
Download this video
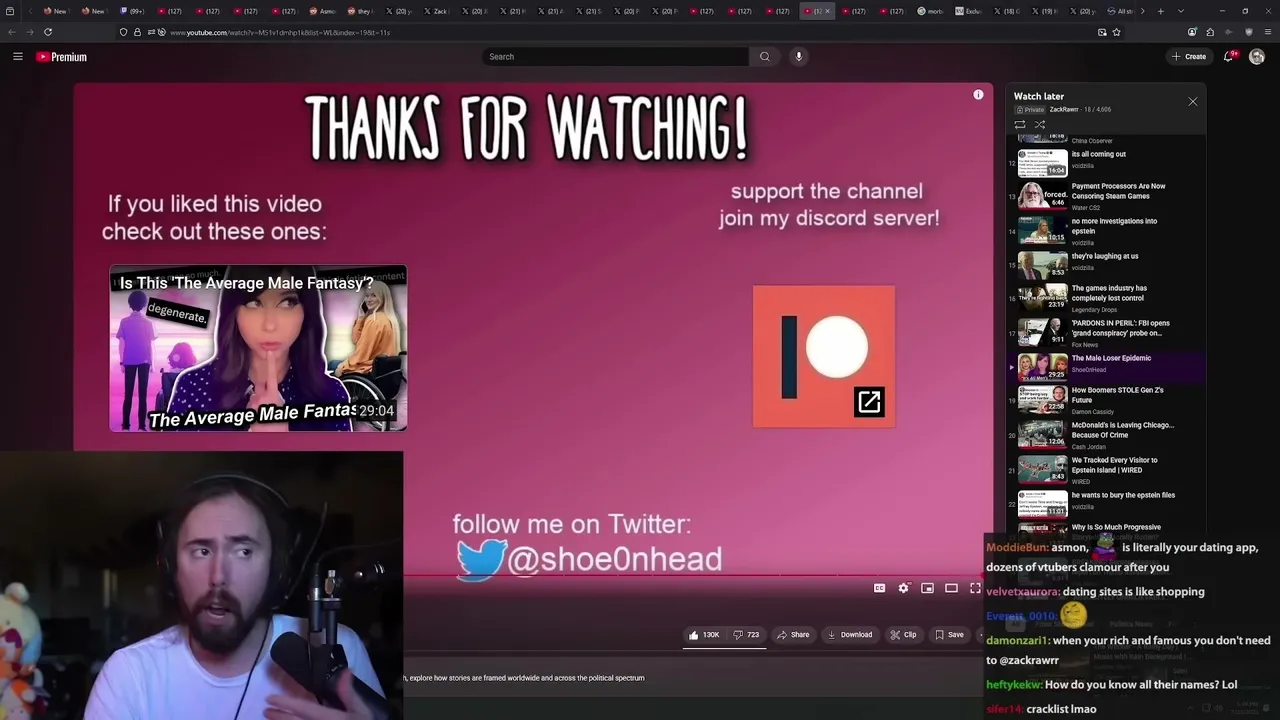[850, 635]
